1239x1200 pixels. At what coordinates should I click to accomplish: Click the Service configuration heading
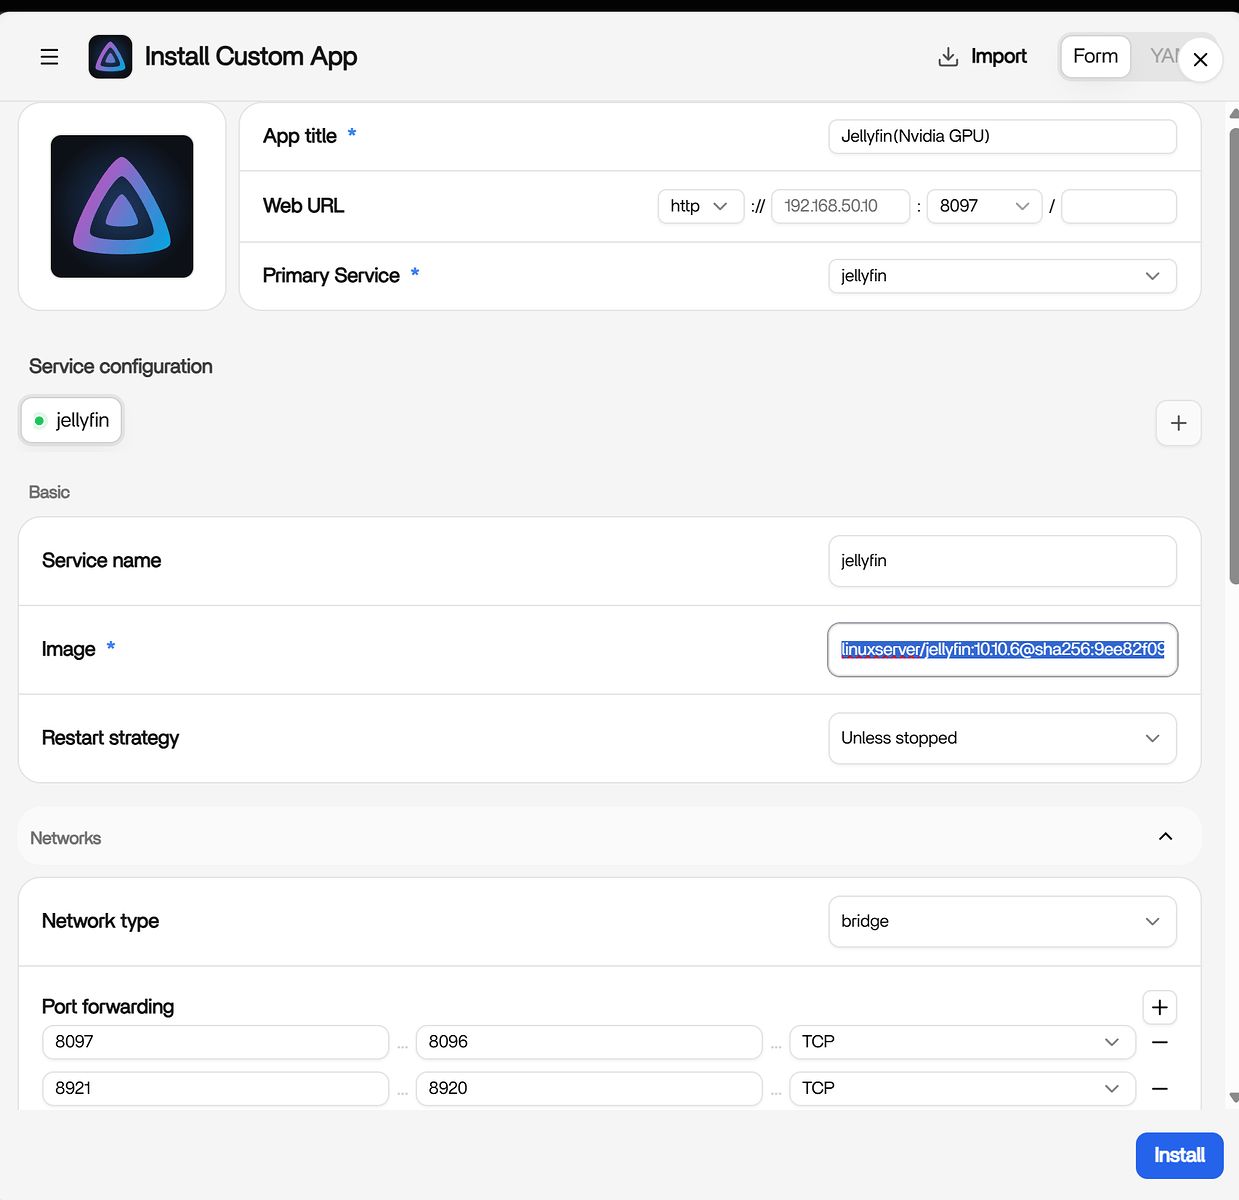(121, 367)
